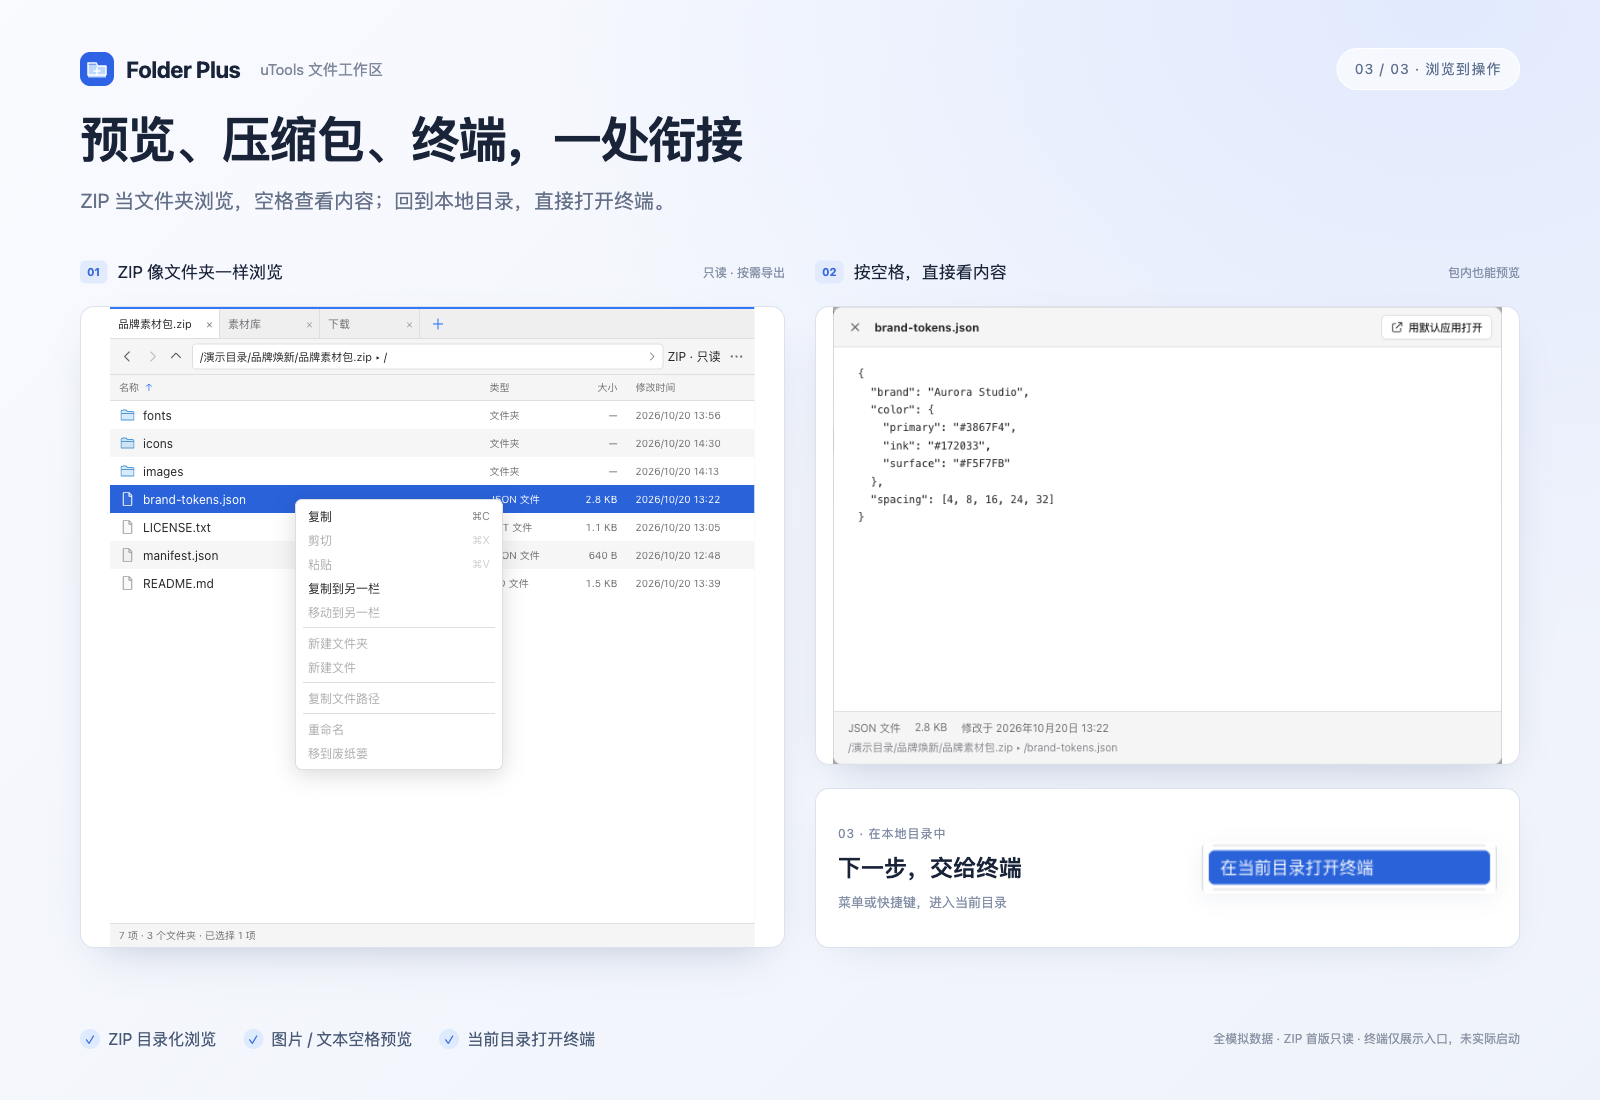The height and width of the screenshot is (1100, 1600).
Task: Close the brand-tokens.json preview panel
Action: [855, 327]
